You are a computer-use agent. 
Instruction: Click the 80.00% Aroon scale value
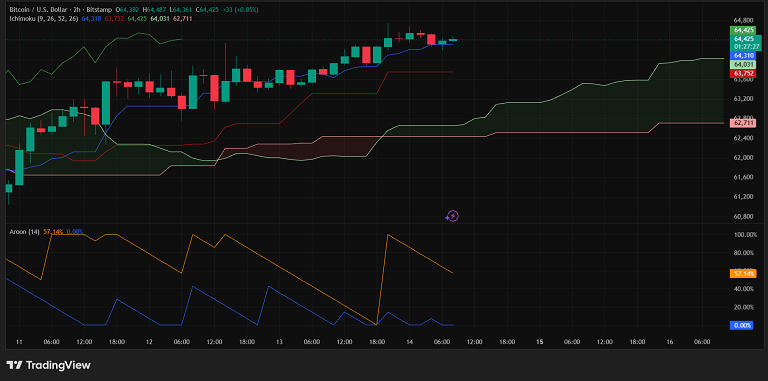click(x=744, y=253)
